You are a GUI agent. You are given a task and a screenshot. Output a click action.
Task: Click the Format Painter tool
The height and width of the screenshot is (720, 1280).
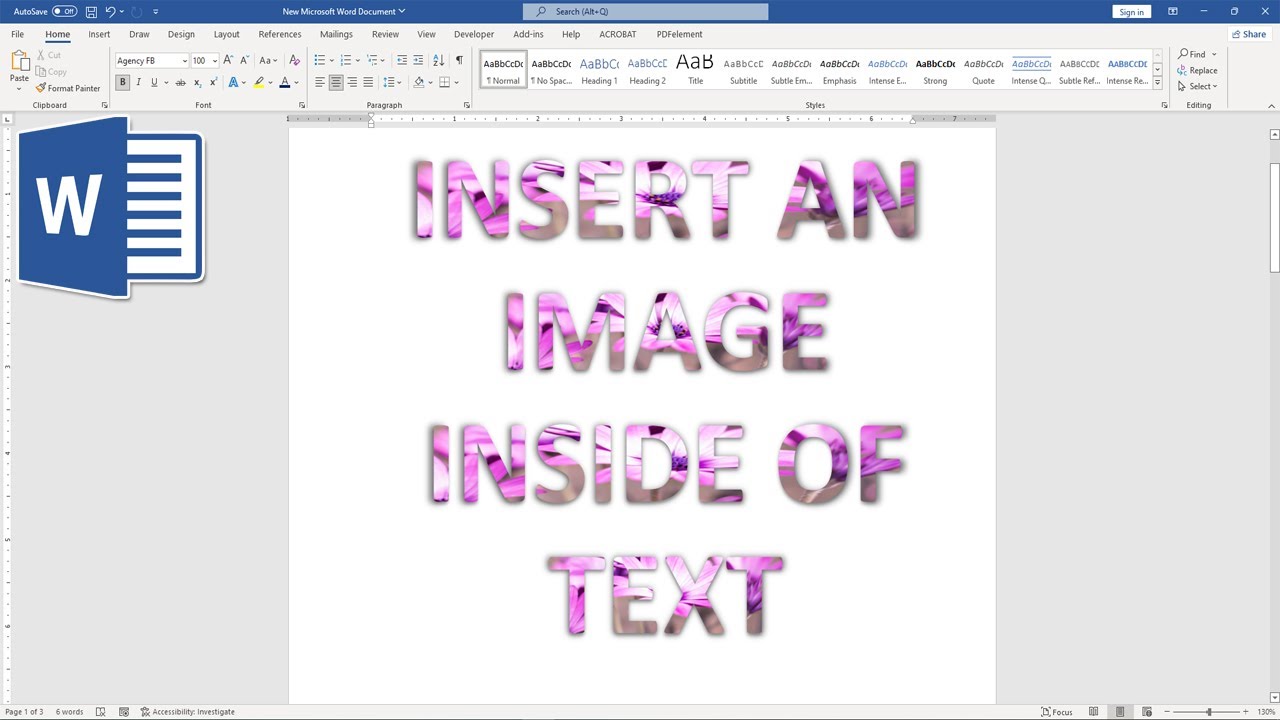point(68,88)
